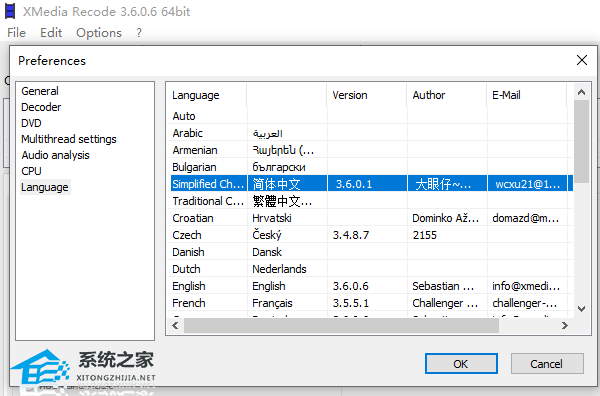Open the Options menu
600x396 pixels.
tap(99, 33)
